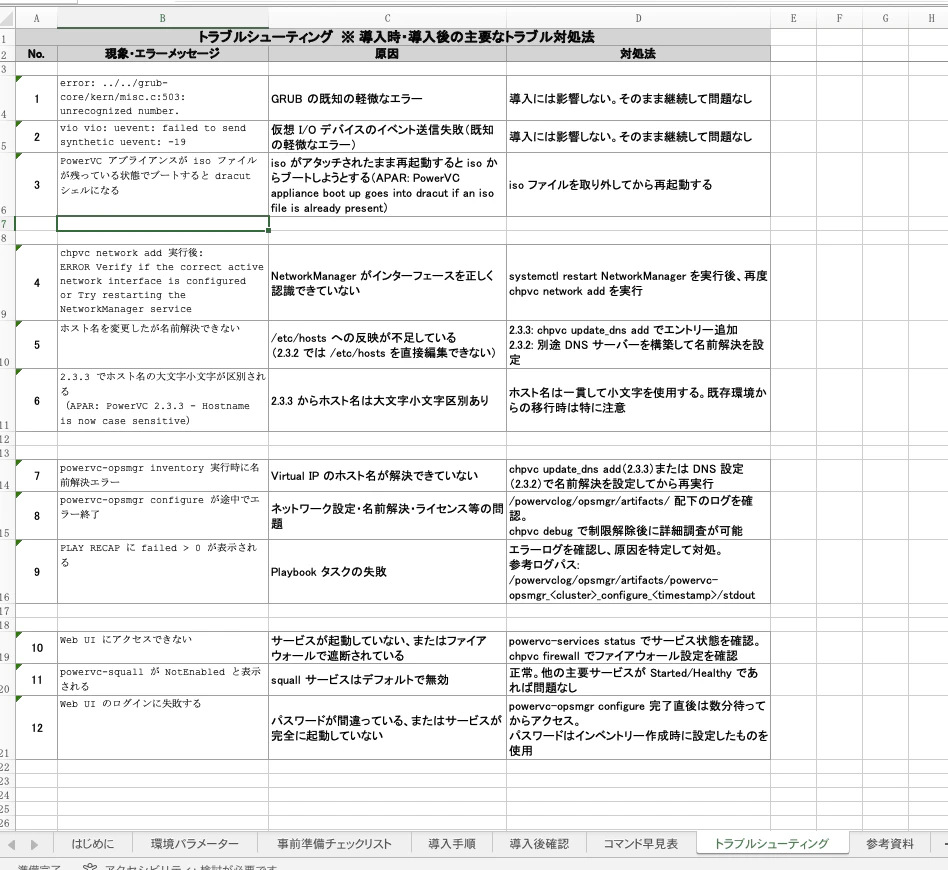Select the PLAY RECAP に failed cell

(163, 571)
